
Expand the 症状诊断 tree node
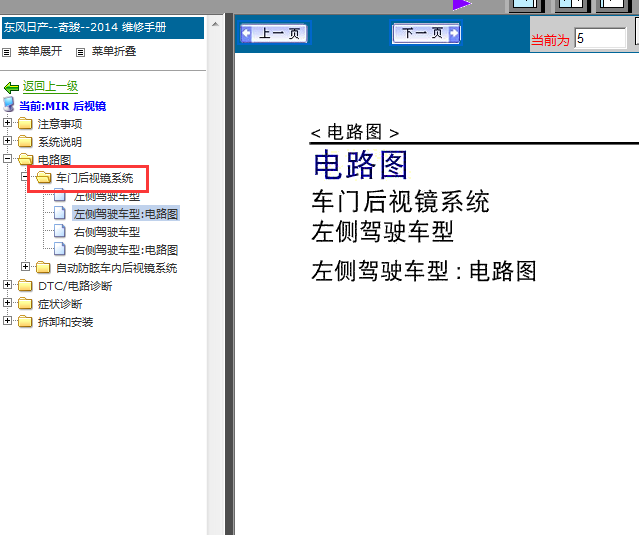[x=7, y=302]
